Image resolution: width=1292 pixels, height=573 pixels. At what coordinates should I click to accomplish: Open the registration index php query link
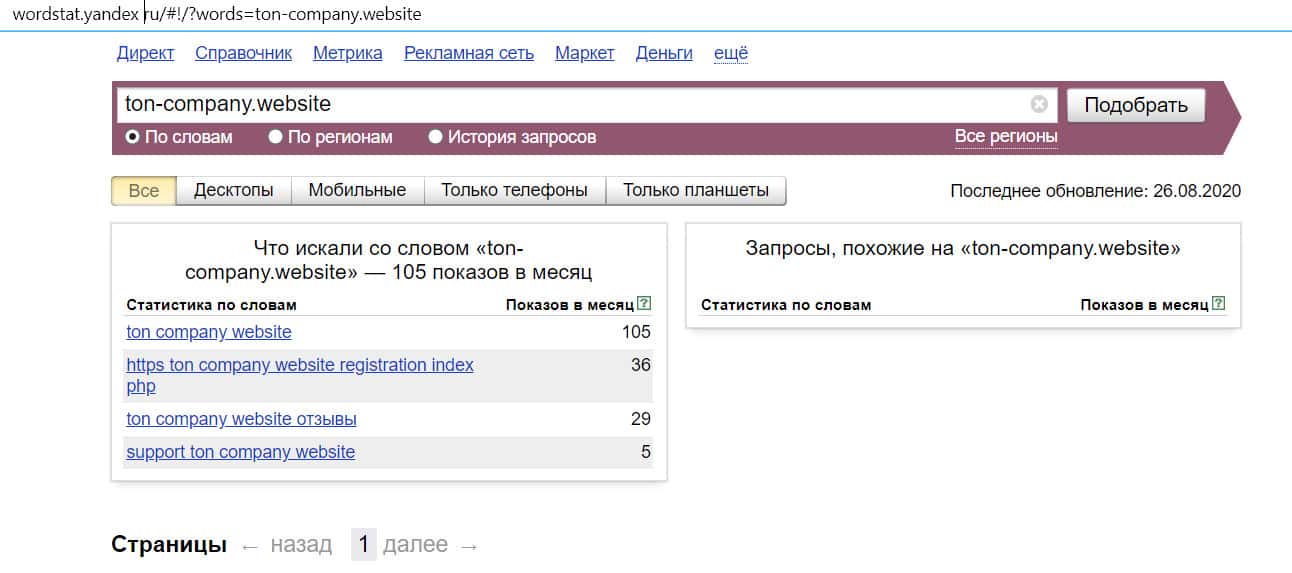[x=299, y=366]
